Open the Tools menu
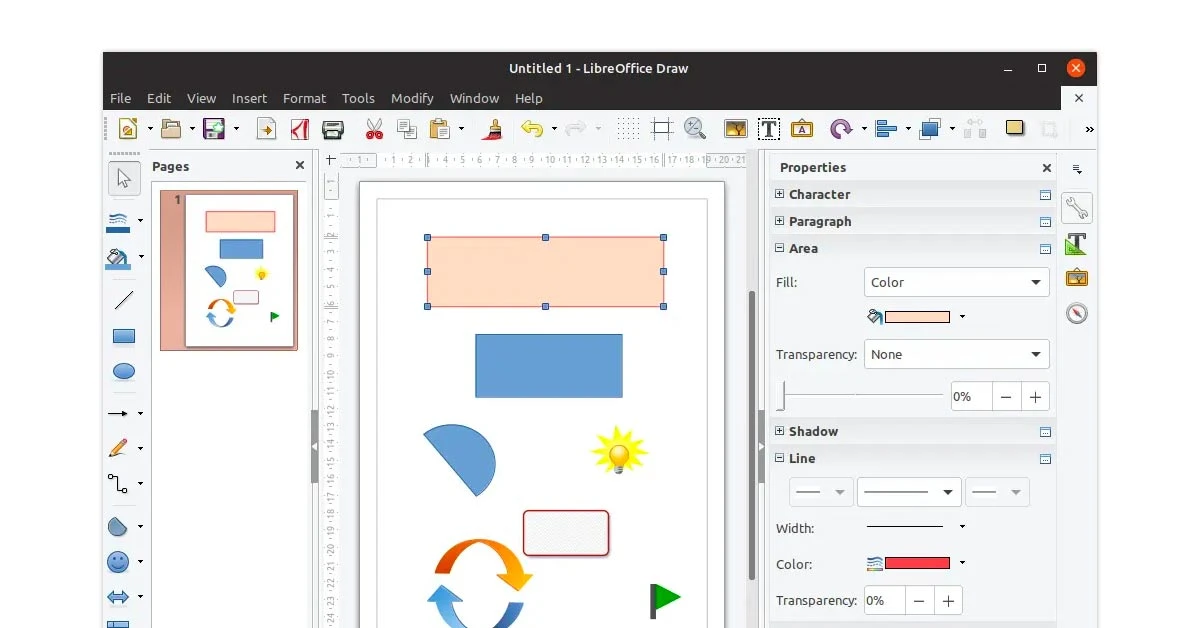 358,98
